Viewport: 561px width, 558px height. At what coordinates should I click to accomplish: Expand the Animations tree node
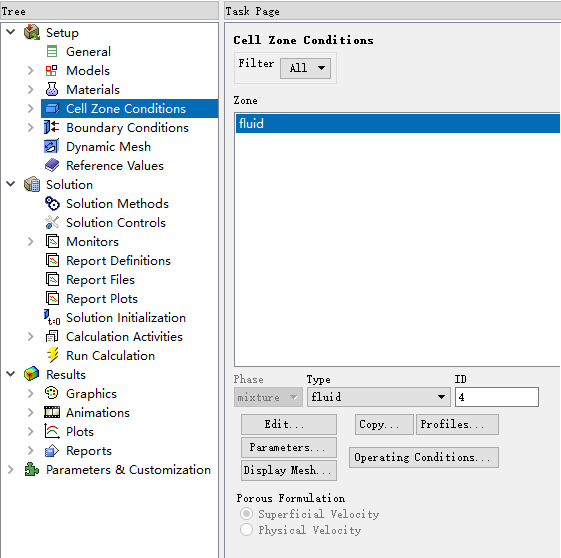pos(31,412)
